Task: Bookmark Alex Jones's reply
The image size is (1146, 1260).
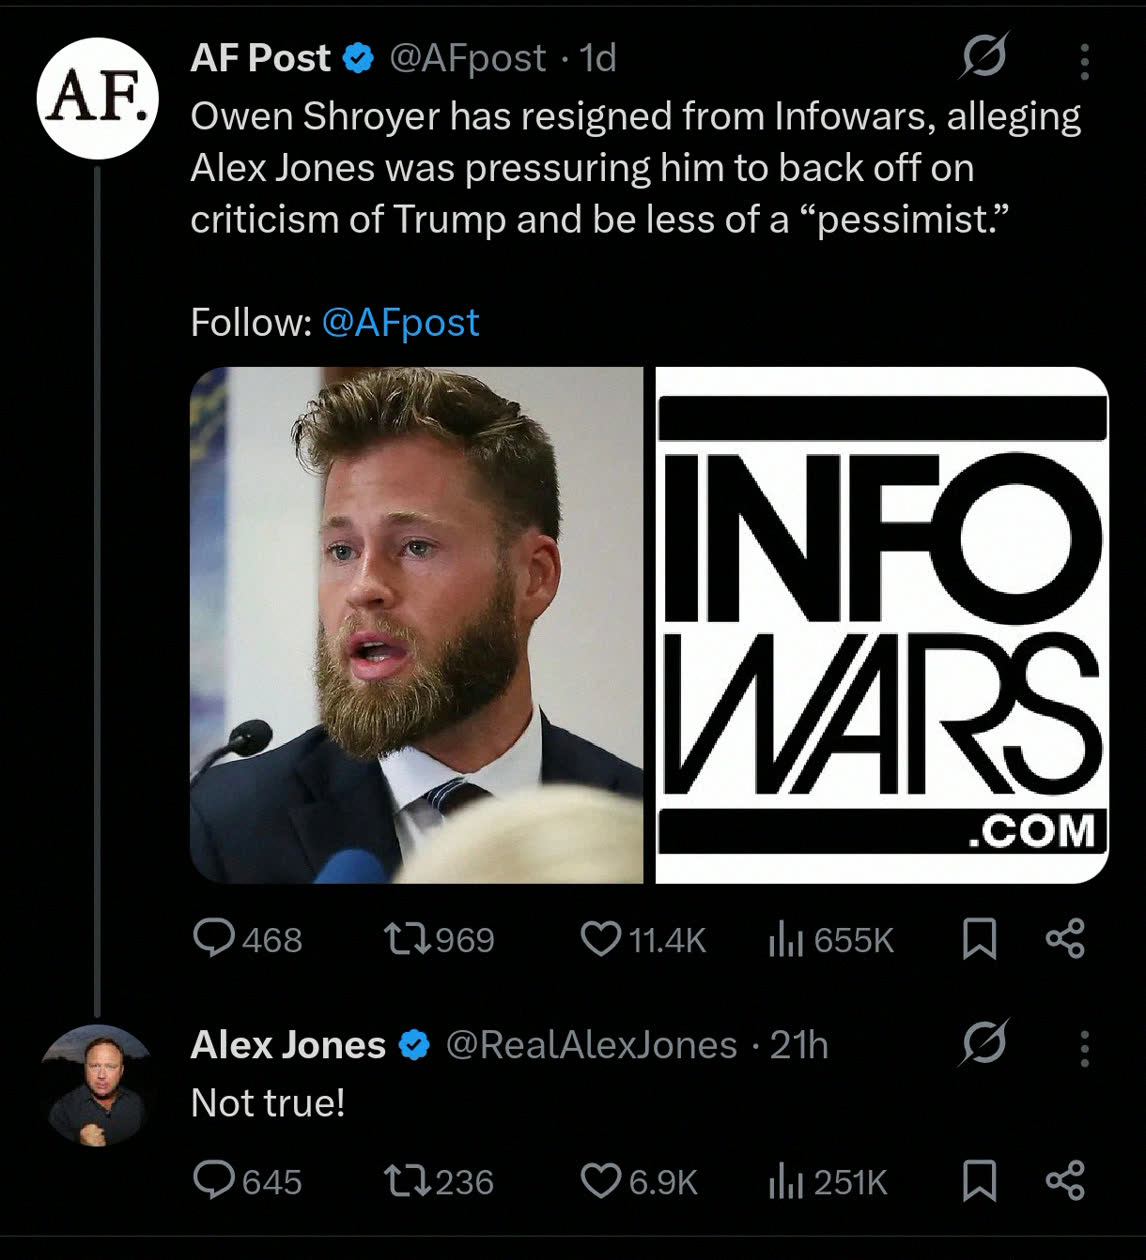Action: (979, 1181)
